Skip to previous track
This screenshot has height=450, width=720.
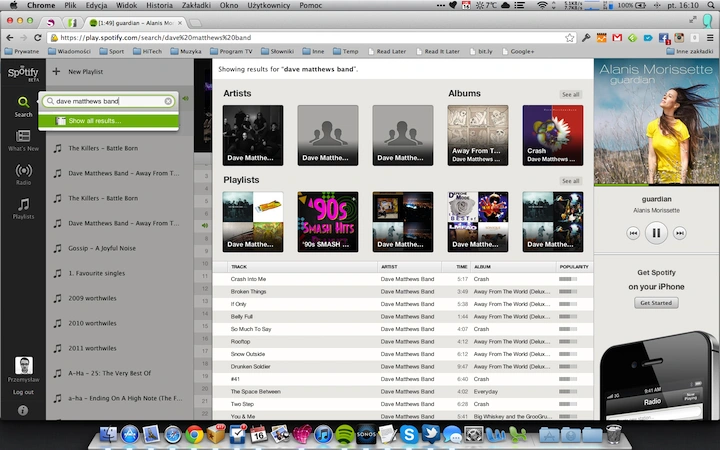click(x=633, y=233)
